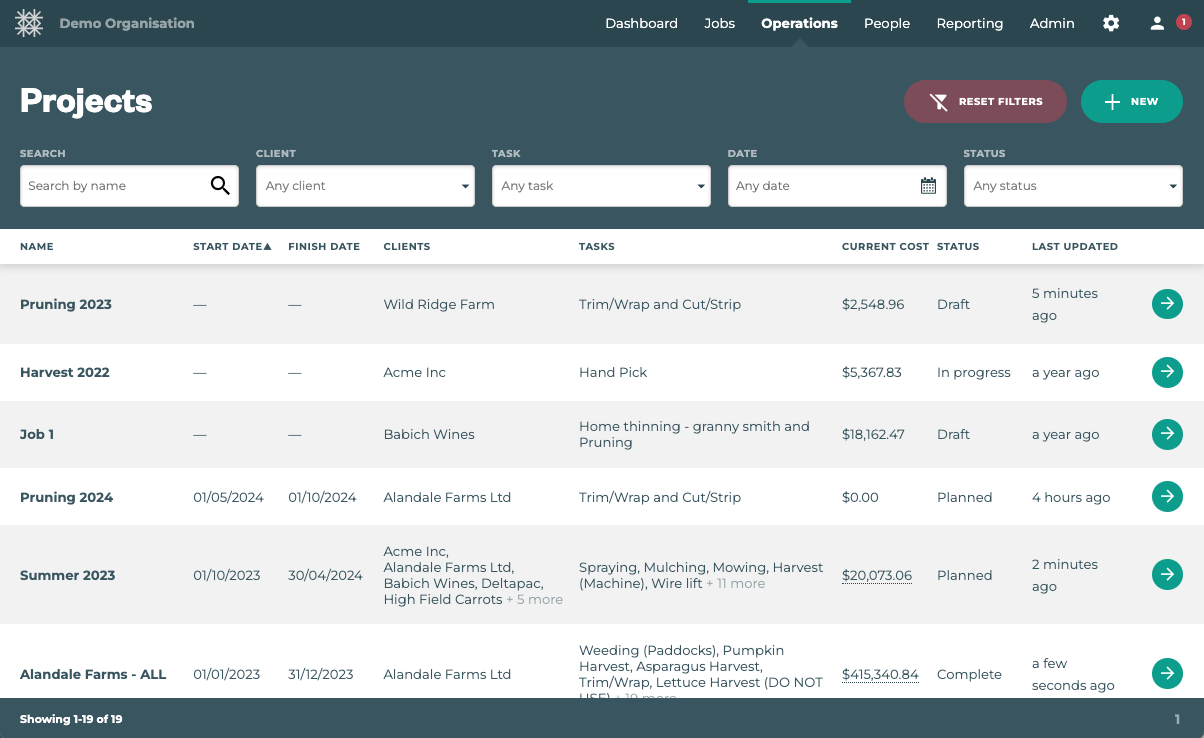Screen dimensions: 1204x738
Task: Expand the Any status dropdown
Action: click(x=1073, y=186)
